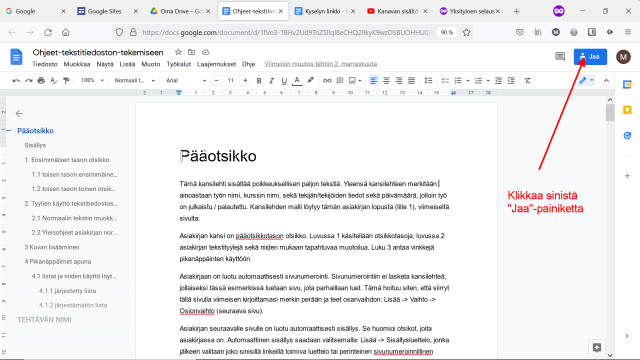Viewport: 640px width, 360px height.
Task: Open the Näytä menu
Action: click(105, 64)
